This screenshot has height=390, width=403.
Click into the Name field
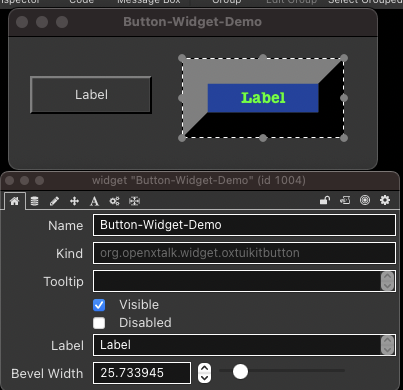pos(244,225)
